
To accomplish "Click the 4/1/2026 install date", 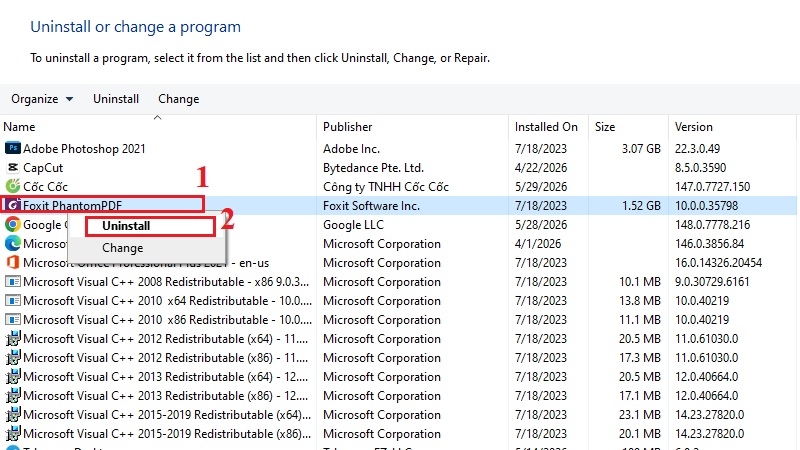I will coord(538,243).
